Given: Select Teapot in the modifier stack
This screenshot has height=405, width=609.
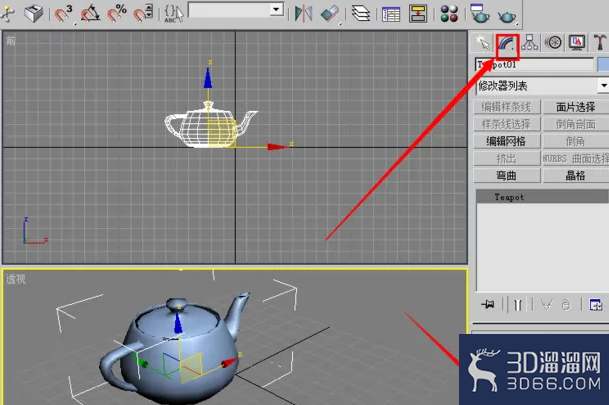Looking at the screenshot, I should [543, 197].
